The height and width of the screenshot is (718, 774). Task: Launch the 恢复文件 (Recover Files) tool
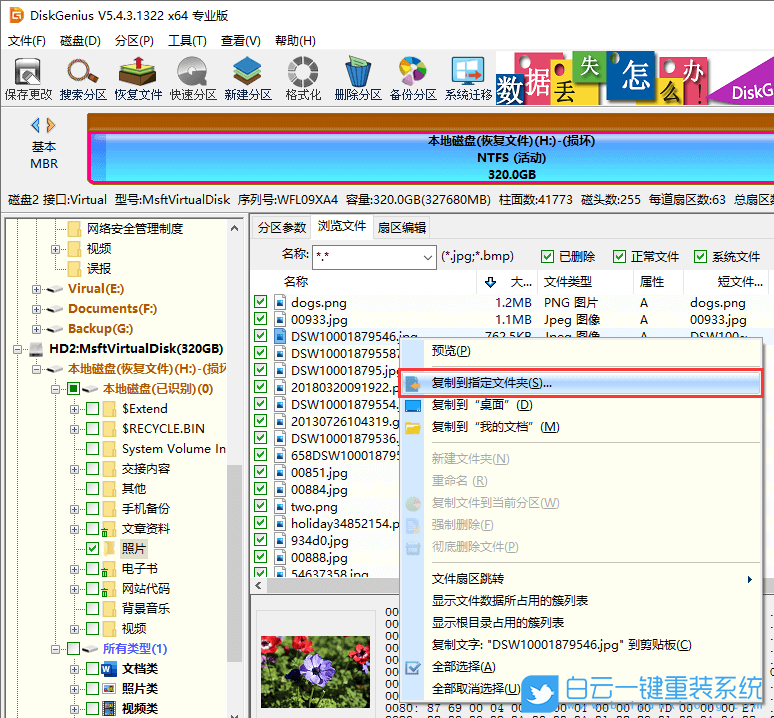coord(138,77)
